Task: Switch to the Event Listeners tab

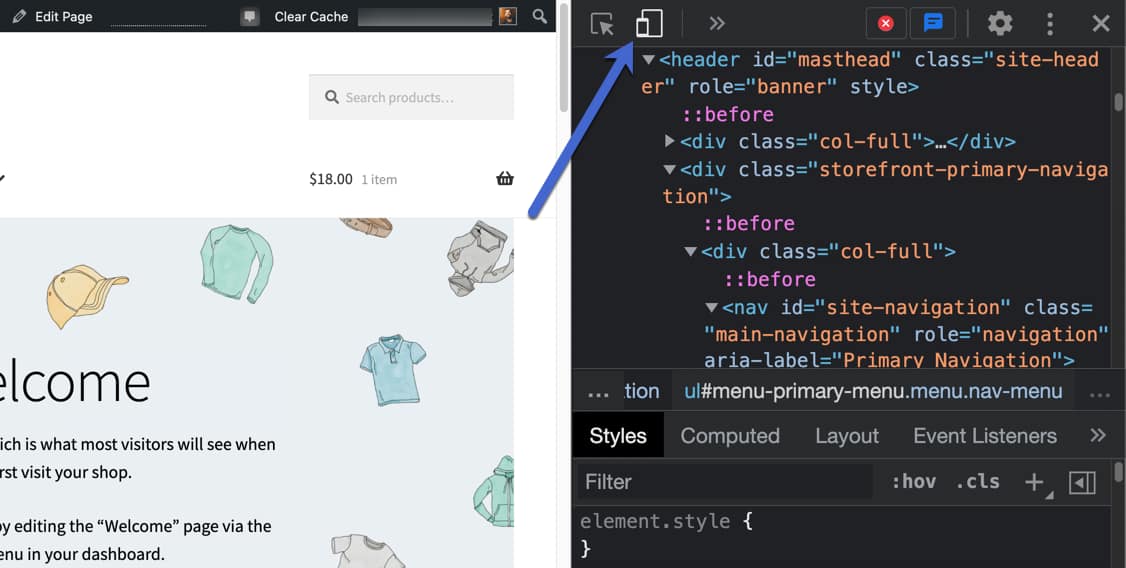Action: (x=985, y=436)
